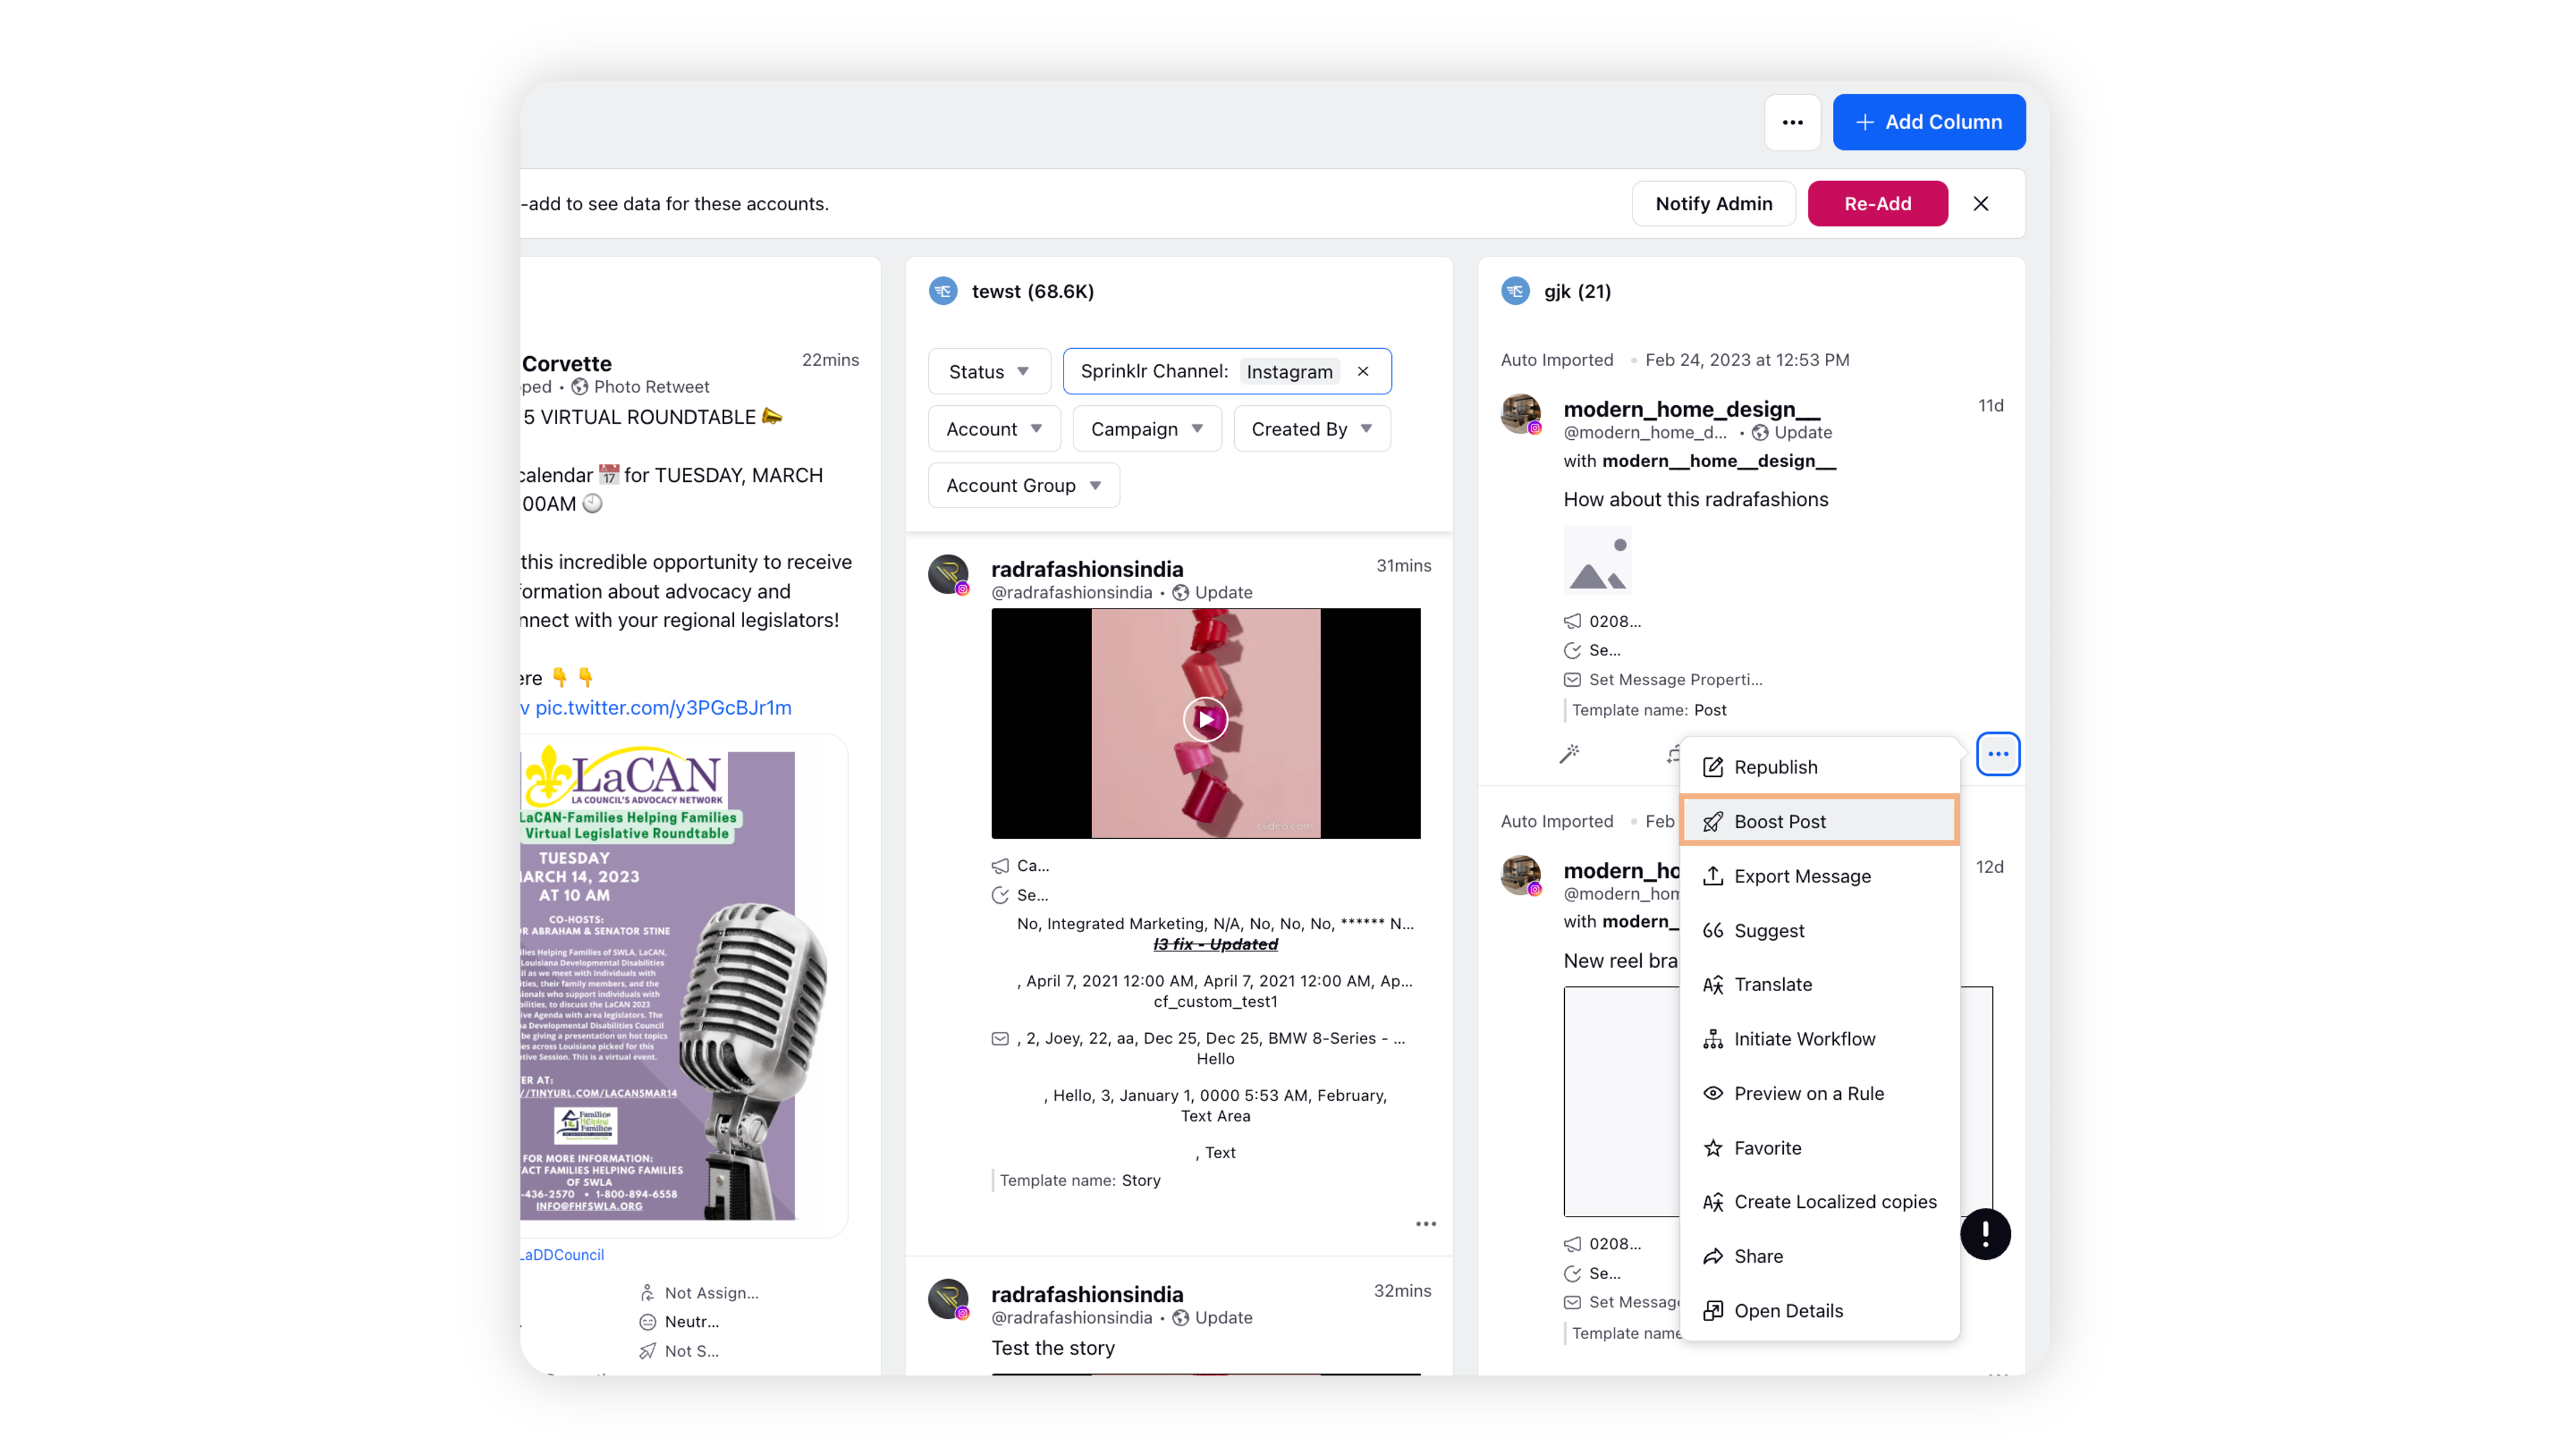Open the Account filter dropdown

click(x=993, y=428)
